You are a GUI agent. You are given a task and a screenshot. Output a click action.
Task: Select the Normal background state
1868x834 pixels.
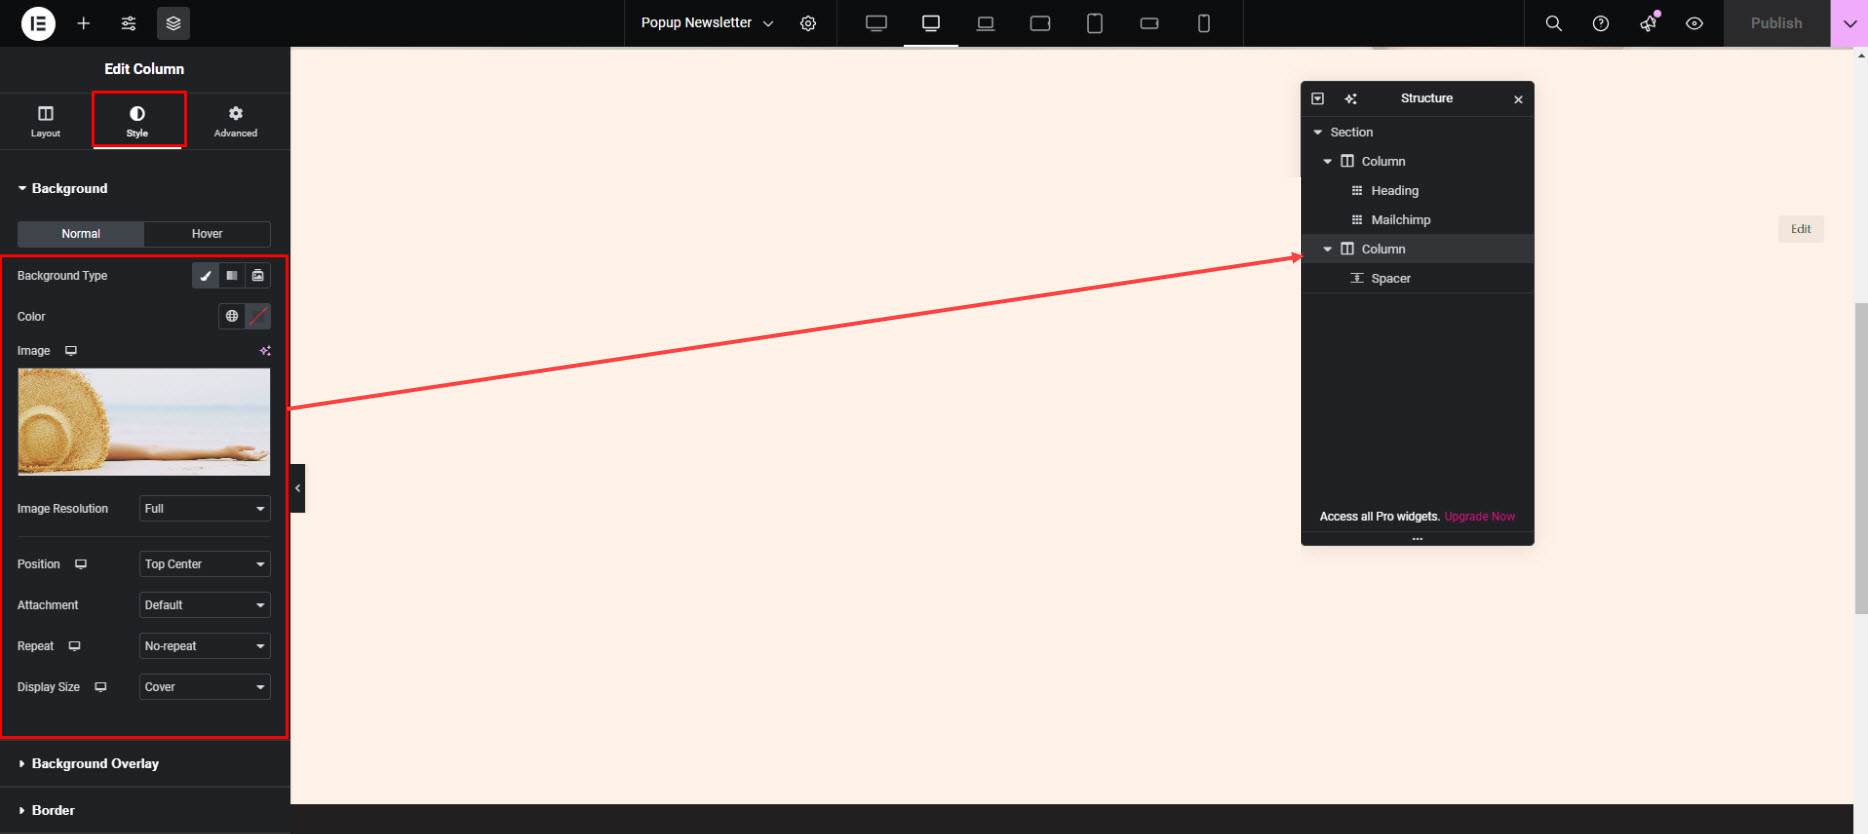point(81,234)
